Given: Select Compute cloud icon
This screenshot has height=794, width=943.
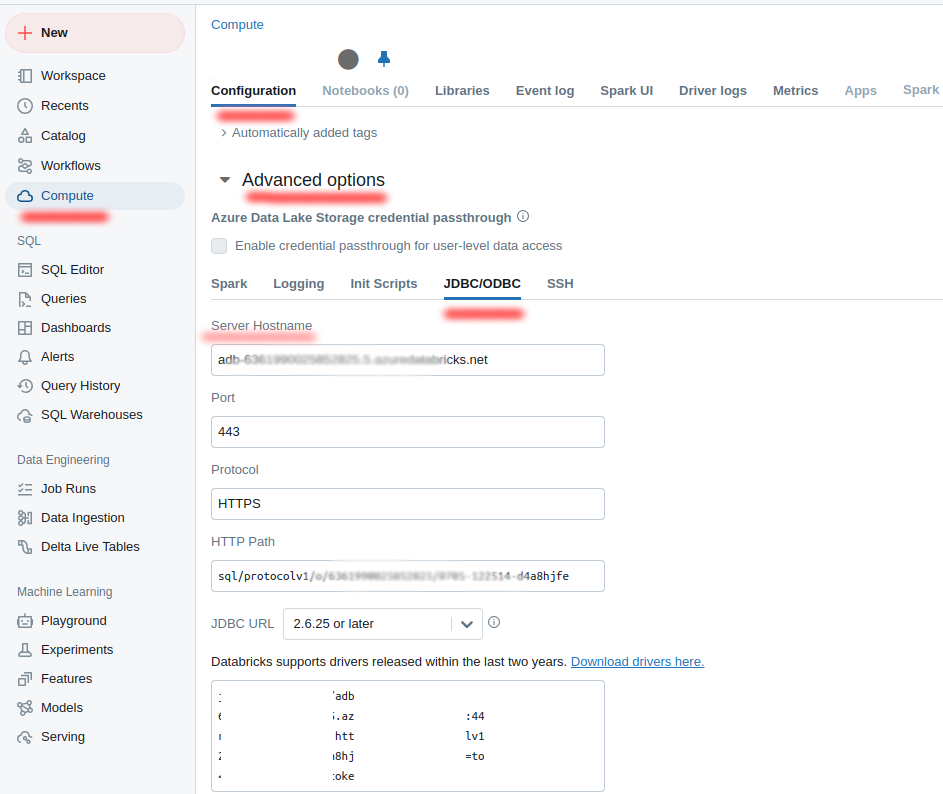Looking at the screenshot, I should pos(25,196).
